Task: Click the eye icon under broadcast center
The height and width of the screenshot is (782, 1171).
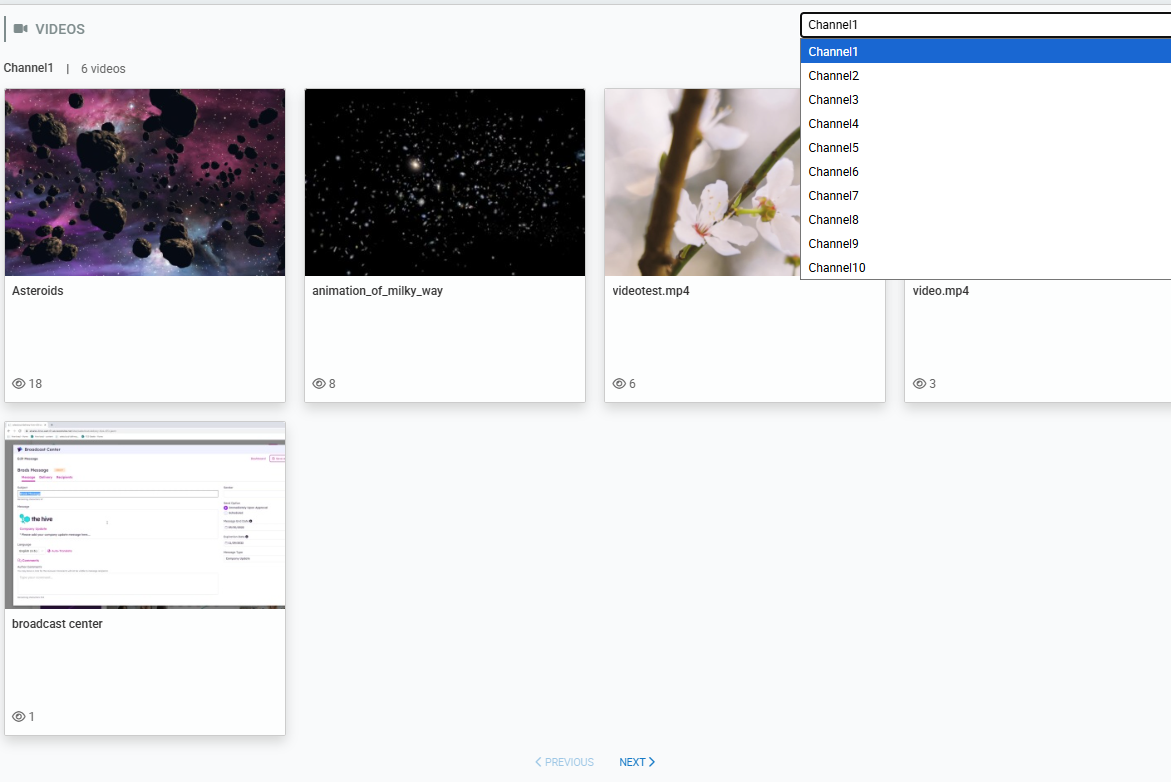Action: point(18,717)
